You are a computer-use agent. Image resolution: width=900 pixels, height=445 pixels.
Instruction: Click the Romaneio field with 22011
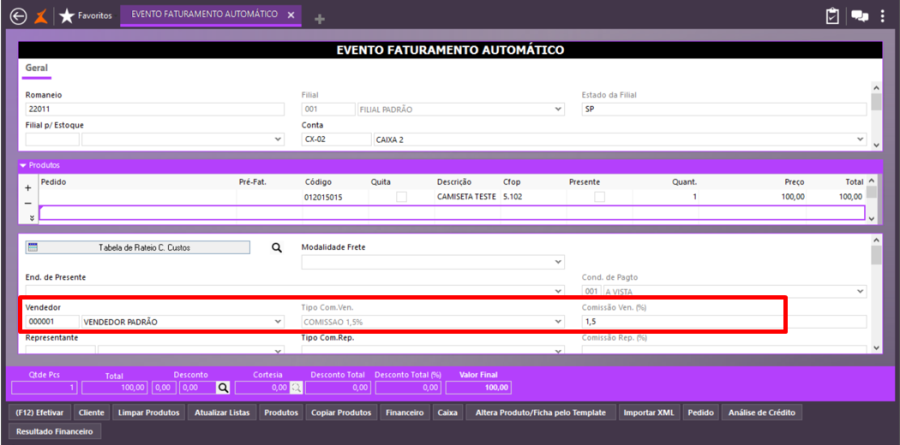point(155,109)
